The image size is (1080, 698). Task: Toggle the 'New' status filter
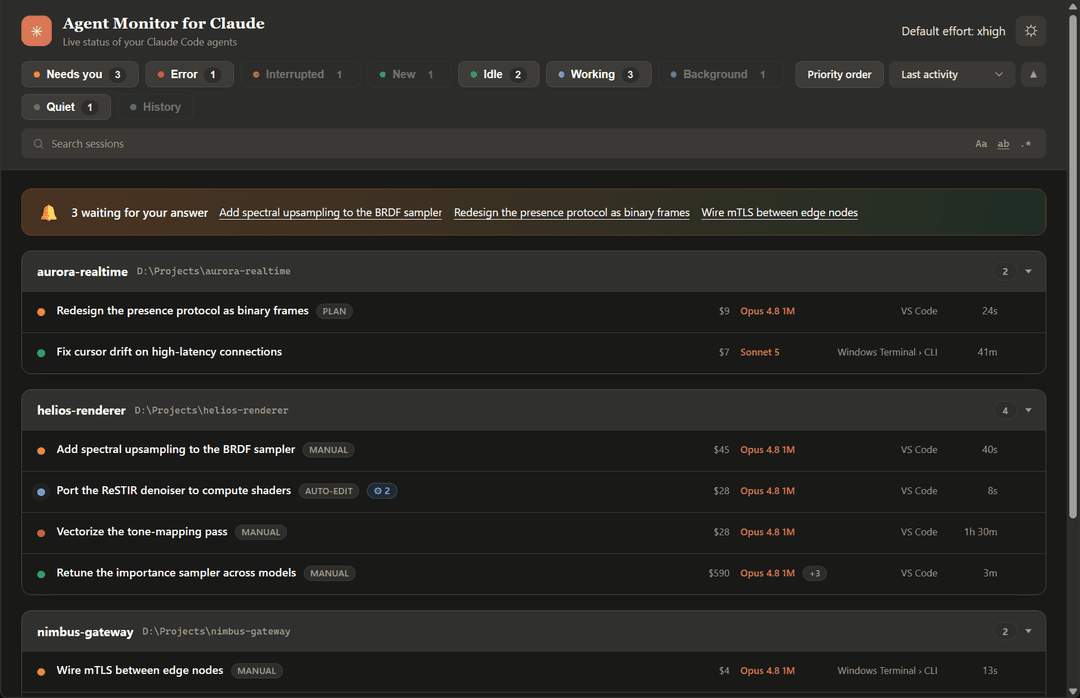408,74
